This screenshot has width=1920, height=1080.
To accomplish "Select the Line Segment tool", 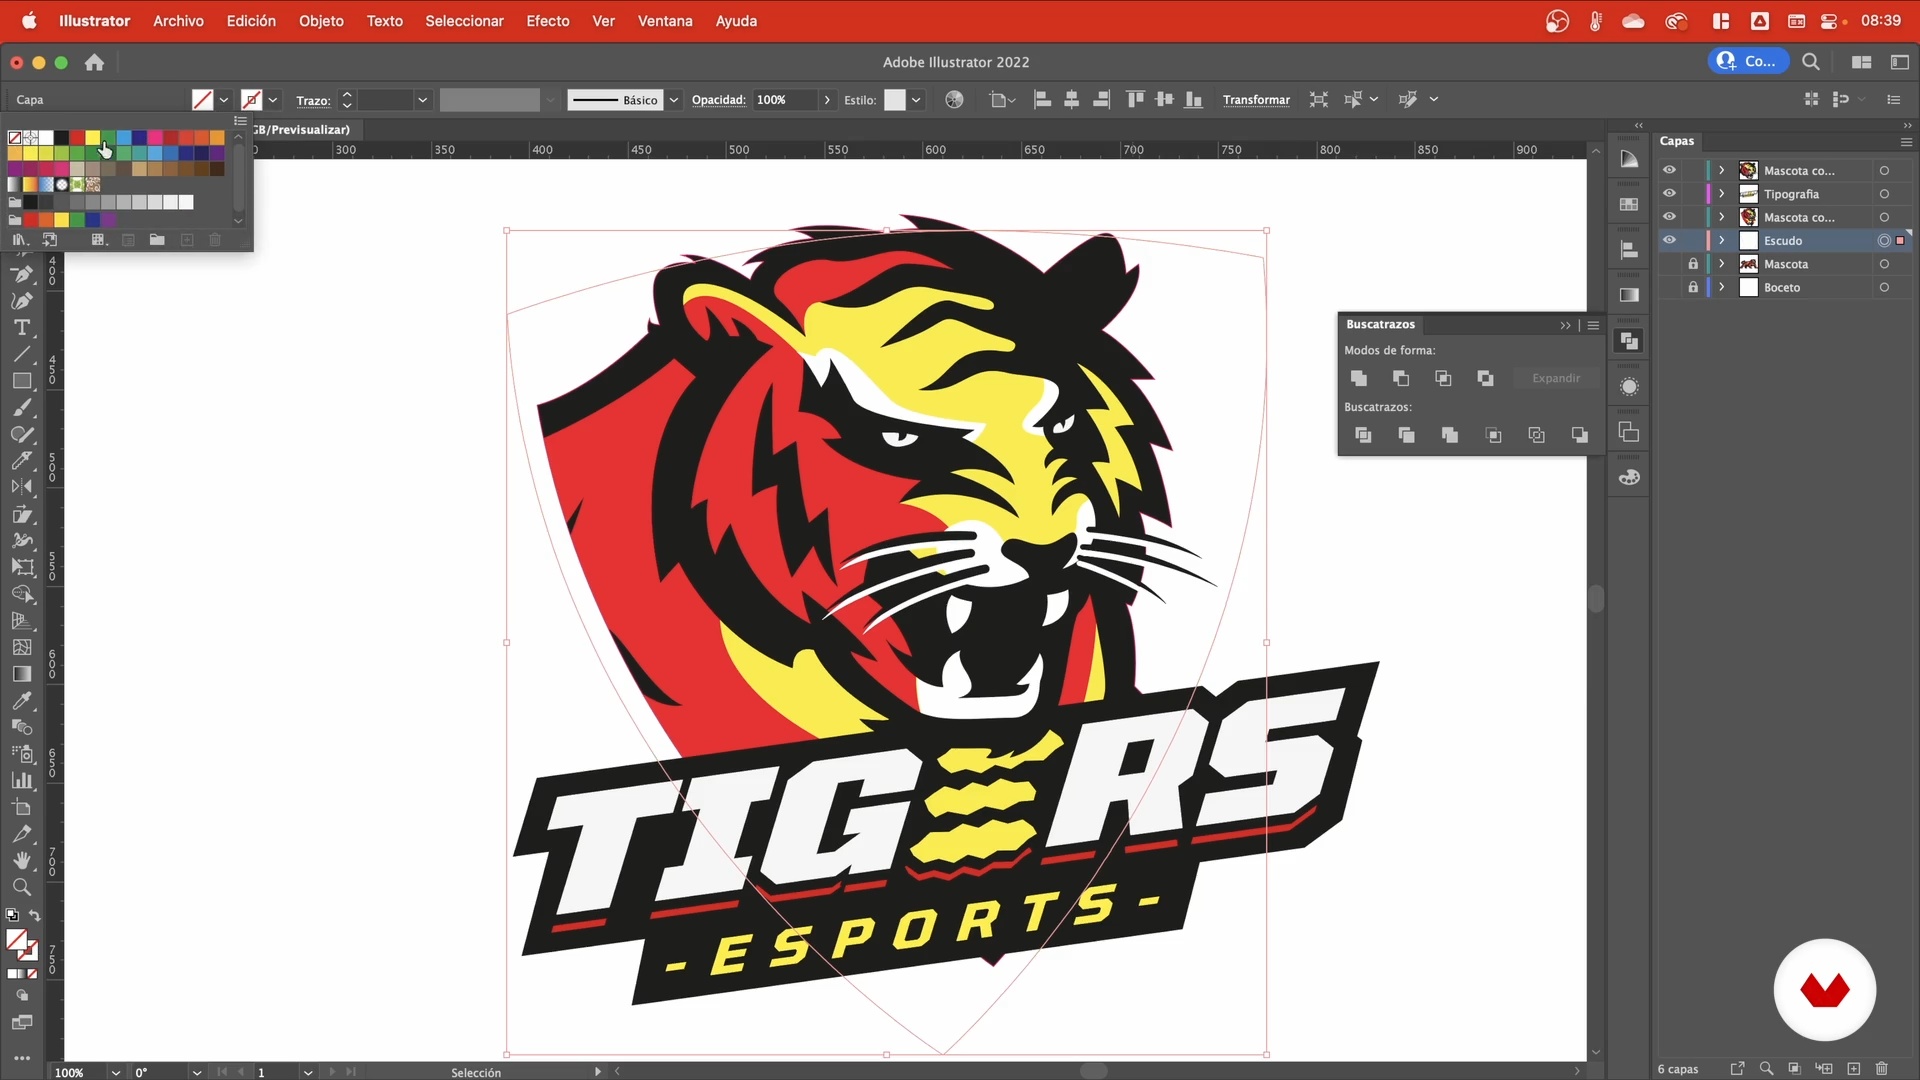I will click(21, 355).
